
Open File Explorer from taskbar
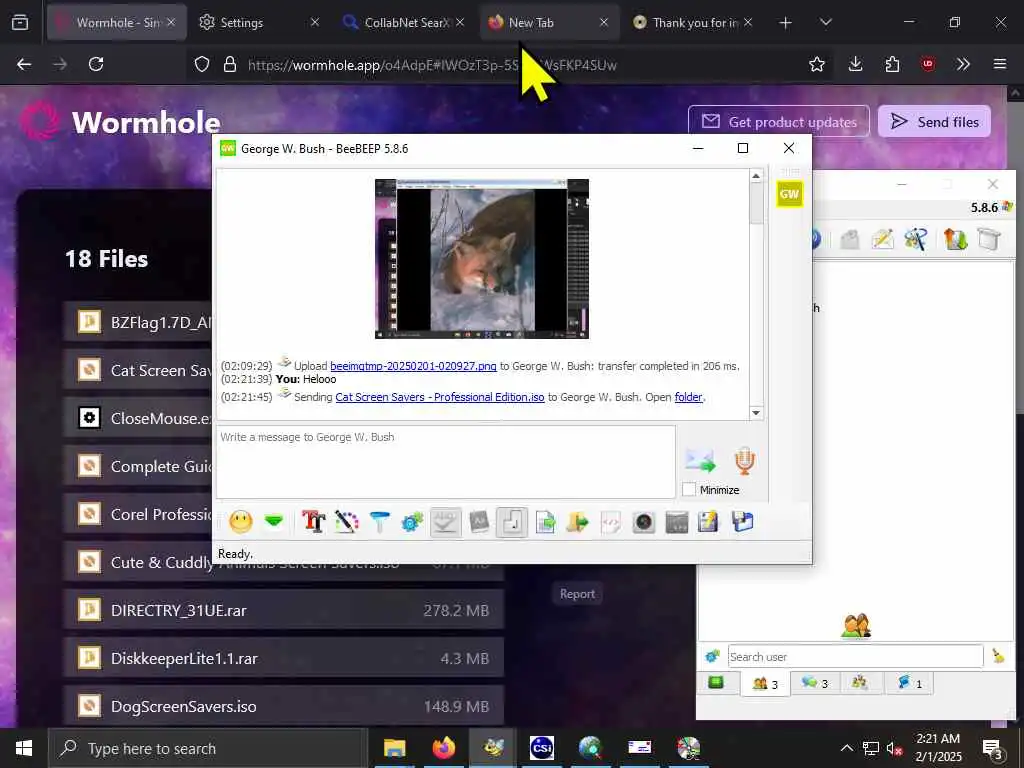tap(394, 748)
